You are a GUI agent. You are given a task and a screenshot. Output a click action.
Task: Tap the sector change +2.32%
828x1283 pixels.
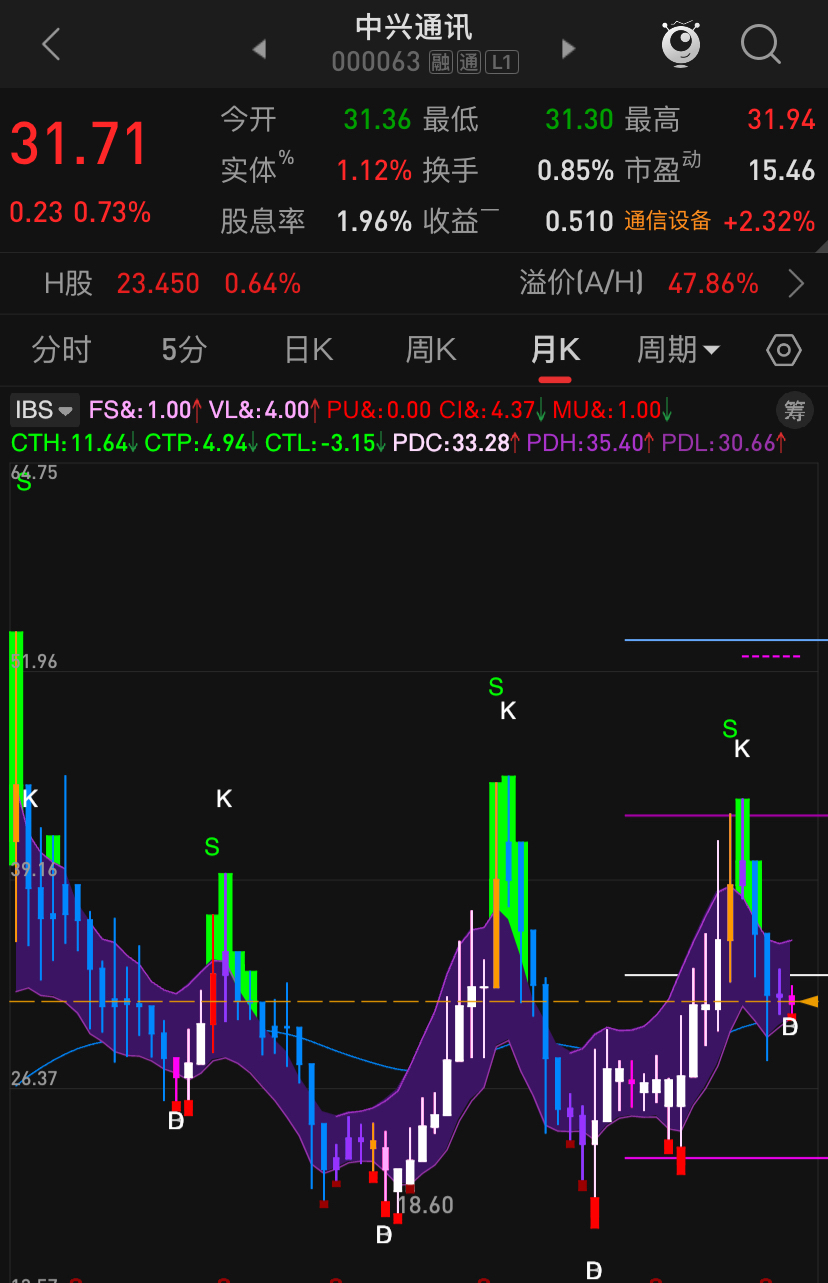[769, 221]
